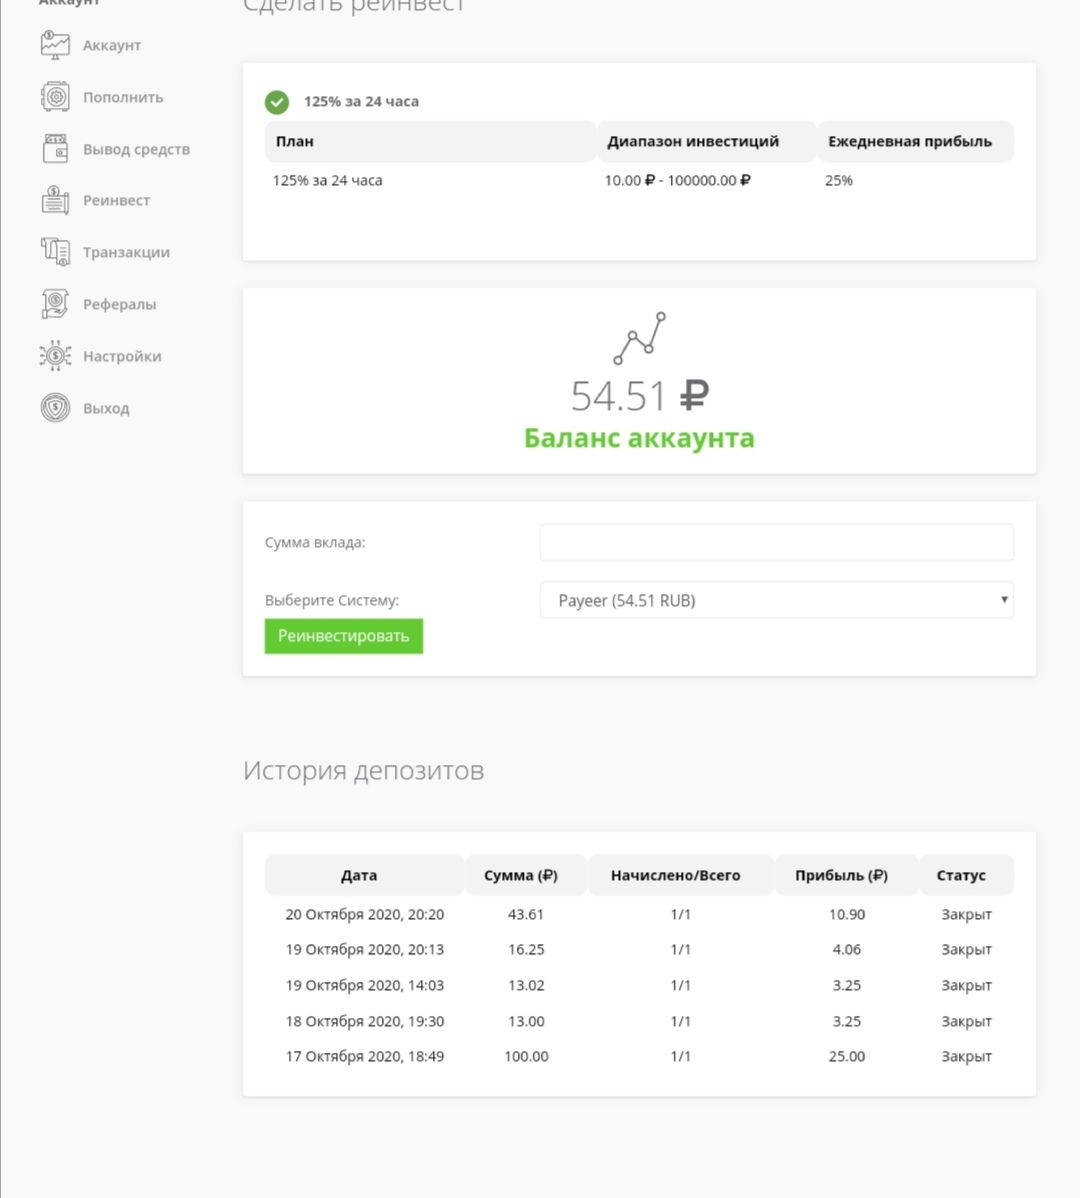Click the Выберите Систему: label

click(331, 601)
